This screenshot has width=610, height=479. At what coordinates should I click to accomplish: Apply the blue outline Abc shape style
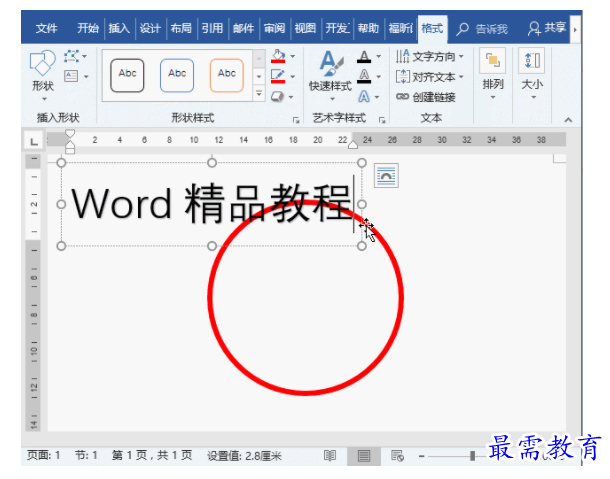coord(177,75)
